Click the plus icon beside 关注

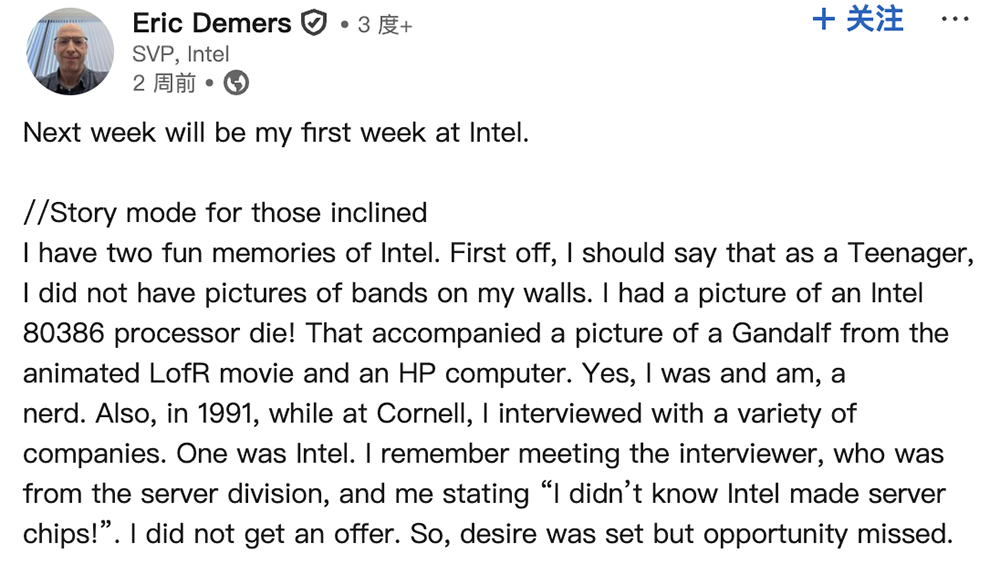pos(824,20)
